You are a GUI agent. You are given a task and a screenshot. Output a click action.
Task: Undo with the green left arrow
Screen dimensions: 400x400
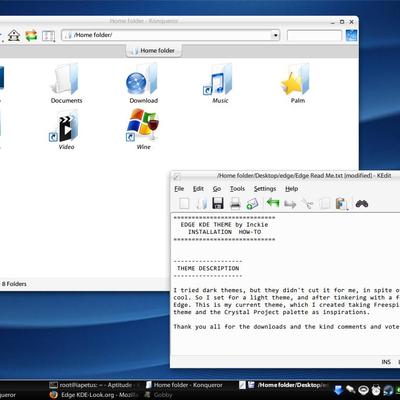point(273,203)
